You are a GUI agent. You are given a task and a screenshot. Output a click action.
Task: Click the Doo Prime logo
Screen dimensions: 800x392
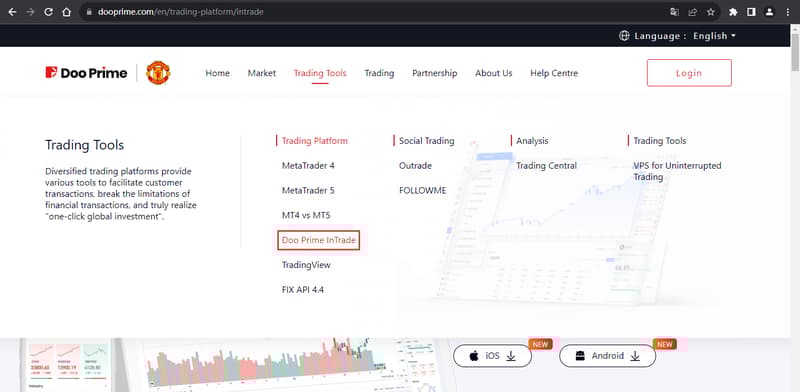tap(86, 73)
